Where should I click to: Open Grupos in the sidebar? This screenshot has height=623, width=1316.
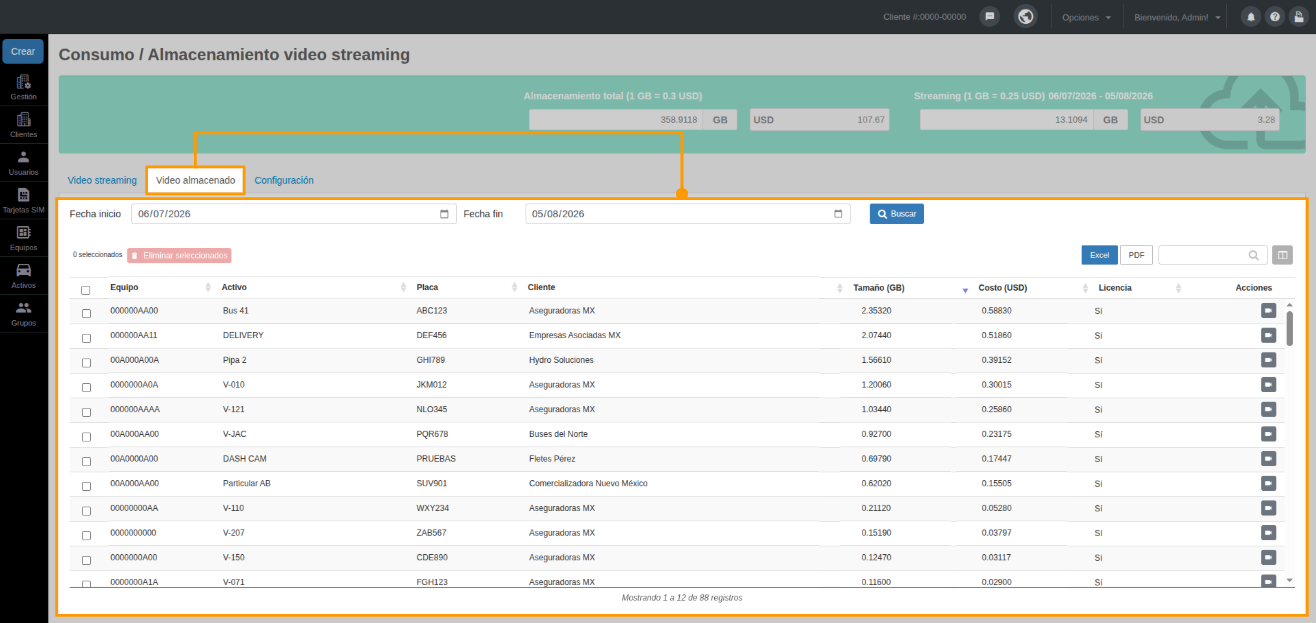[24, 314]
